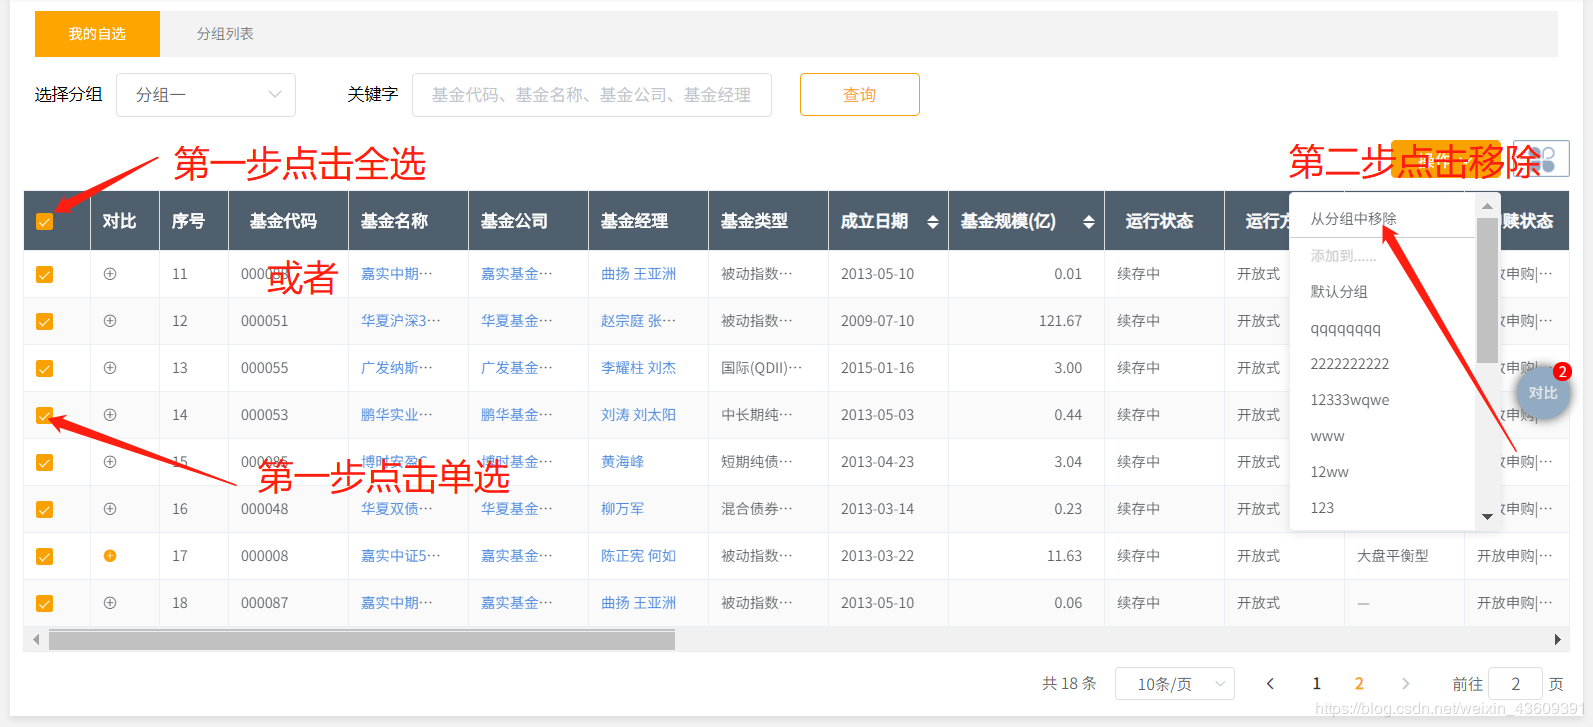Viewport: 1593px width, 727px height.
Task: Toggle the select-all checkbox in table header
Action: (44, 222)
